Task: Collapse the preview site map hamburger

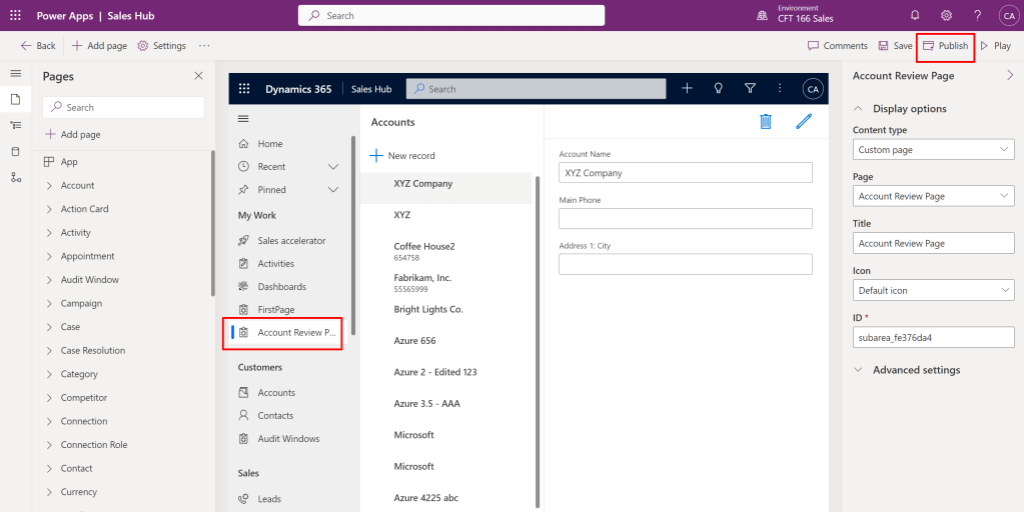Action: tap(243, 118)
